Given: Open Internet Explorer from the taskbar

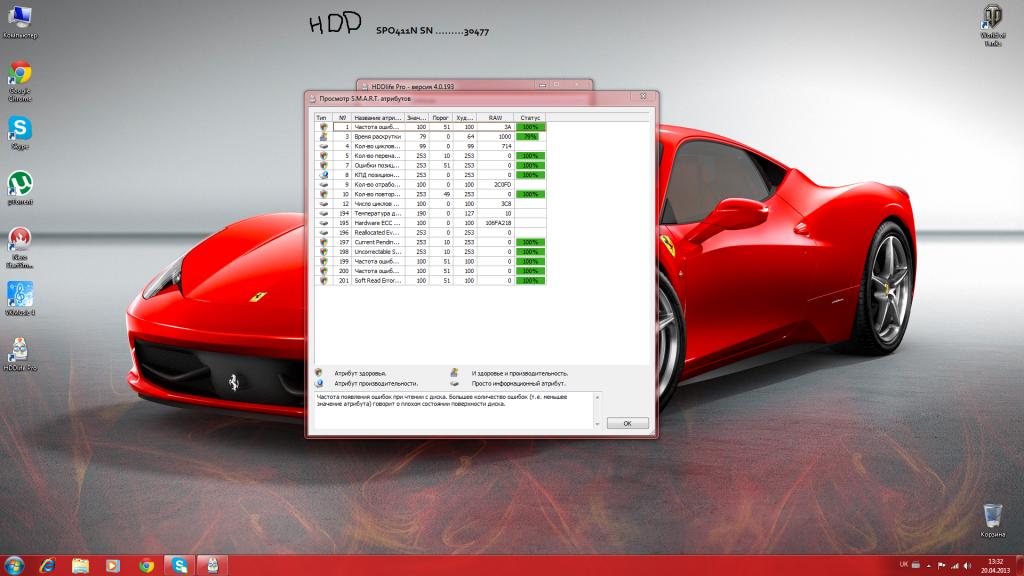Looking at the screenshot, I should [x=47, y=564].
